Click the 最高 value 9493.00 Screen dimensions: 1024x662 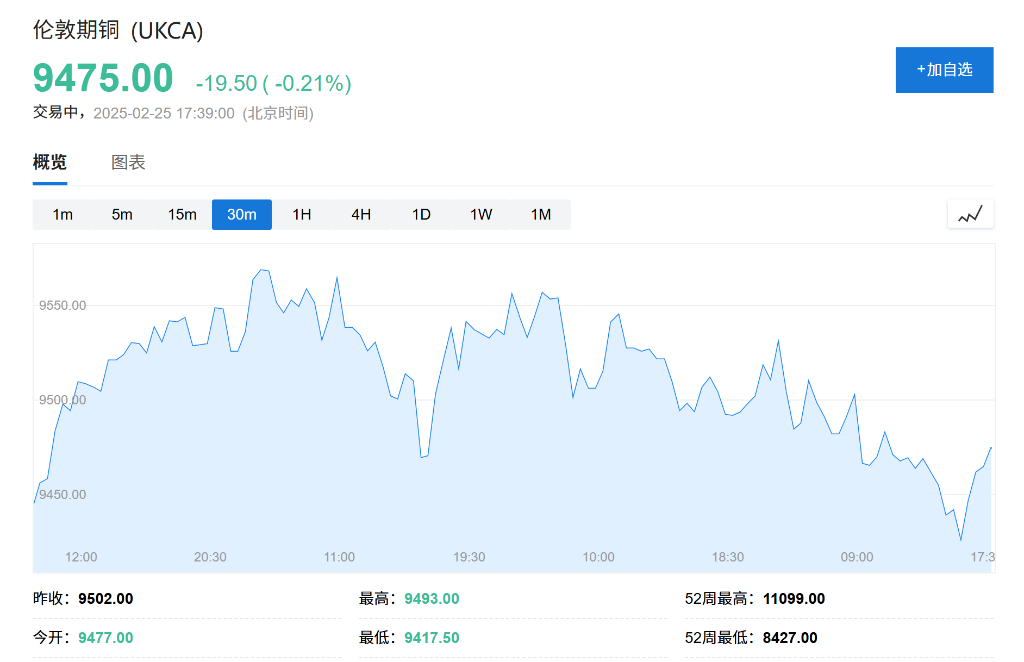tap(432, 599)
